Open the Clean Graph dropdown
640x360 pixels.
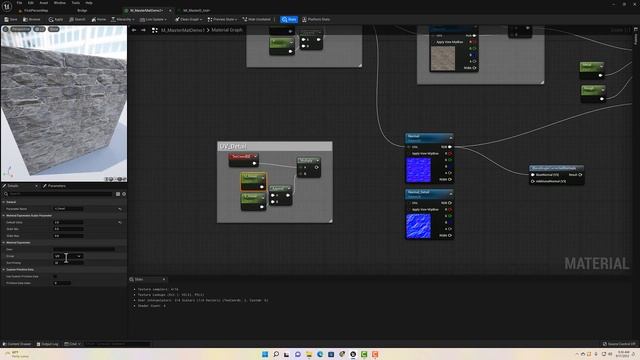tap(189, 20)
